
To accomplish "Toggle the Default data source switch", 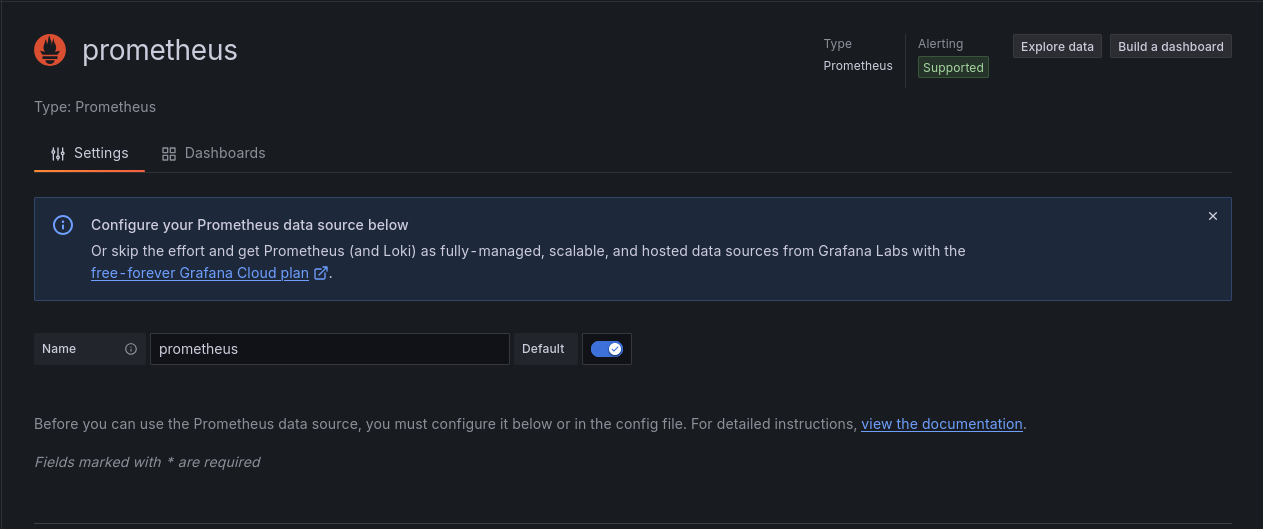I will click(606, 349).
